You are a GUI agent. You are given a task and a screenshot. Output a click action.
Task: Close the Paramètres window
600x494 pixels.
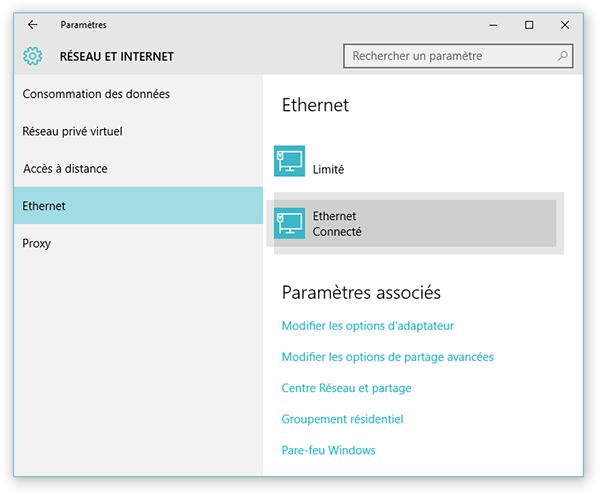point(564,25)
